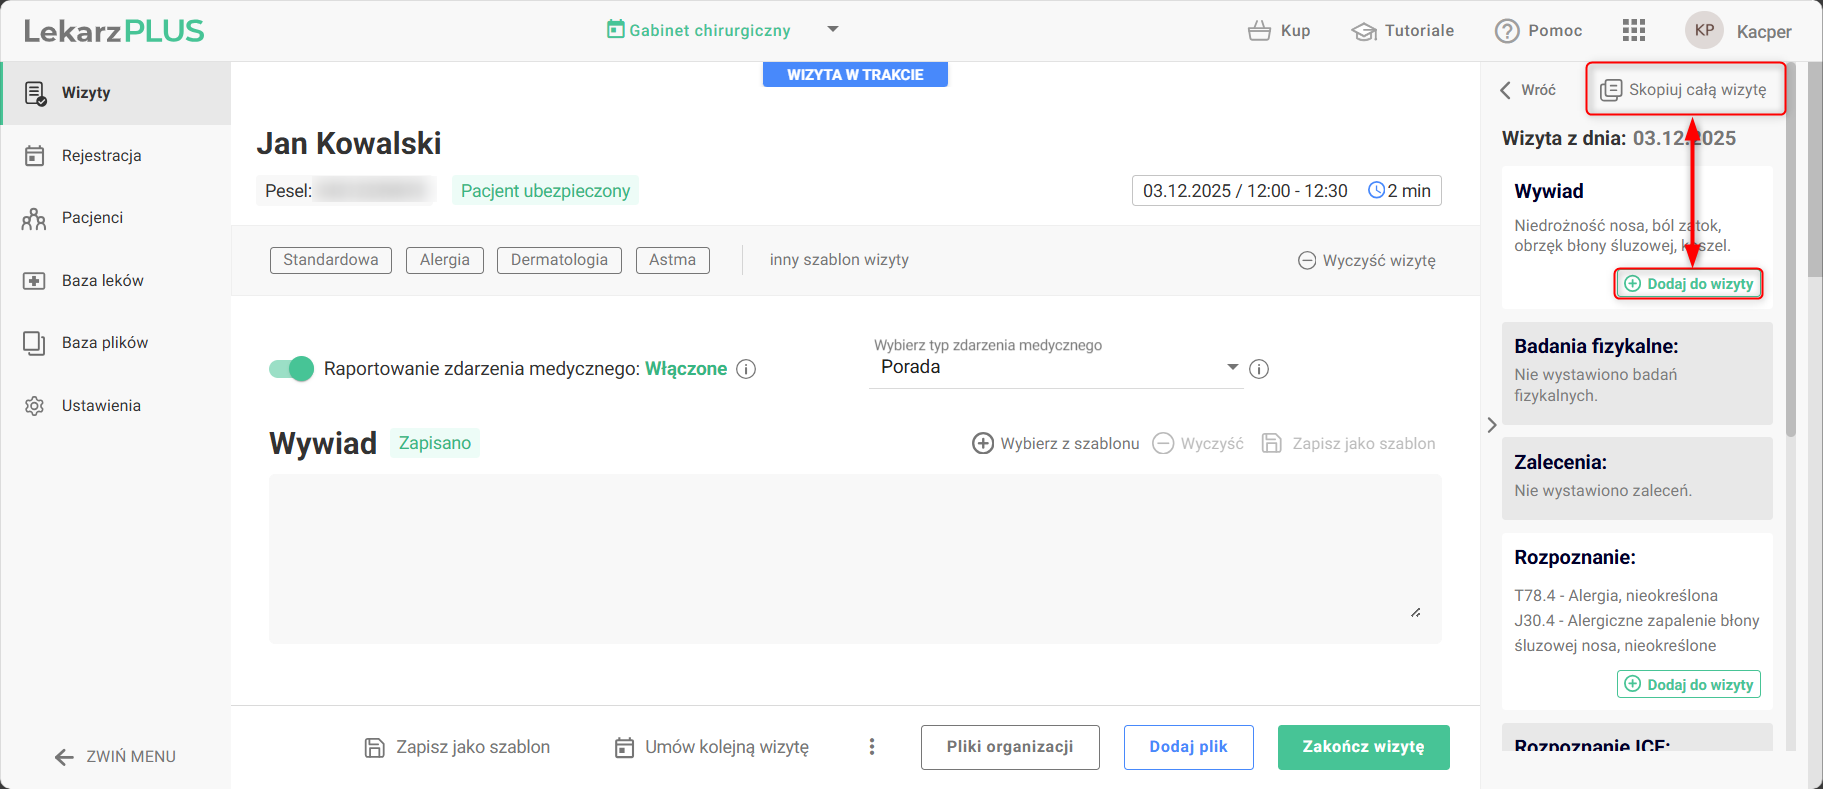Click the Zakończ wizytę button
1823x789 pixels.
click(x=1363, y=747)
